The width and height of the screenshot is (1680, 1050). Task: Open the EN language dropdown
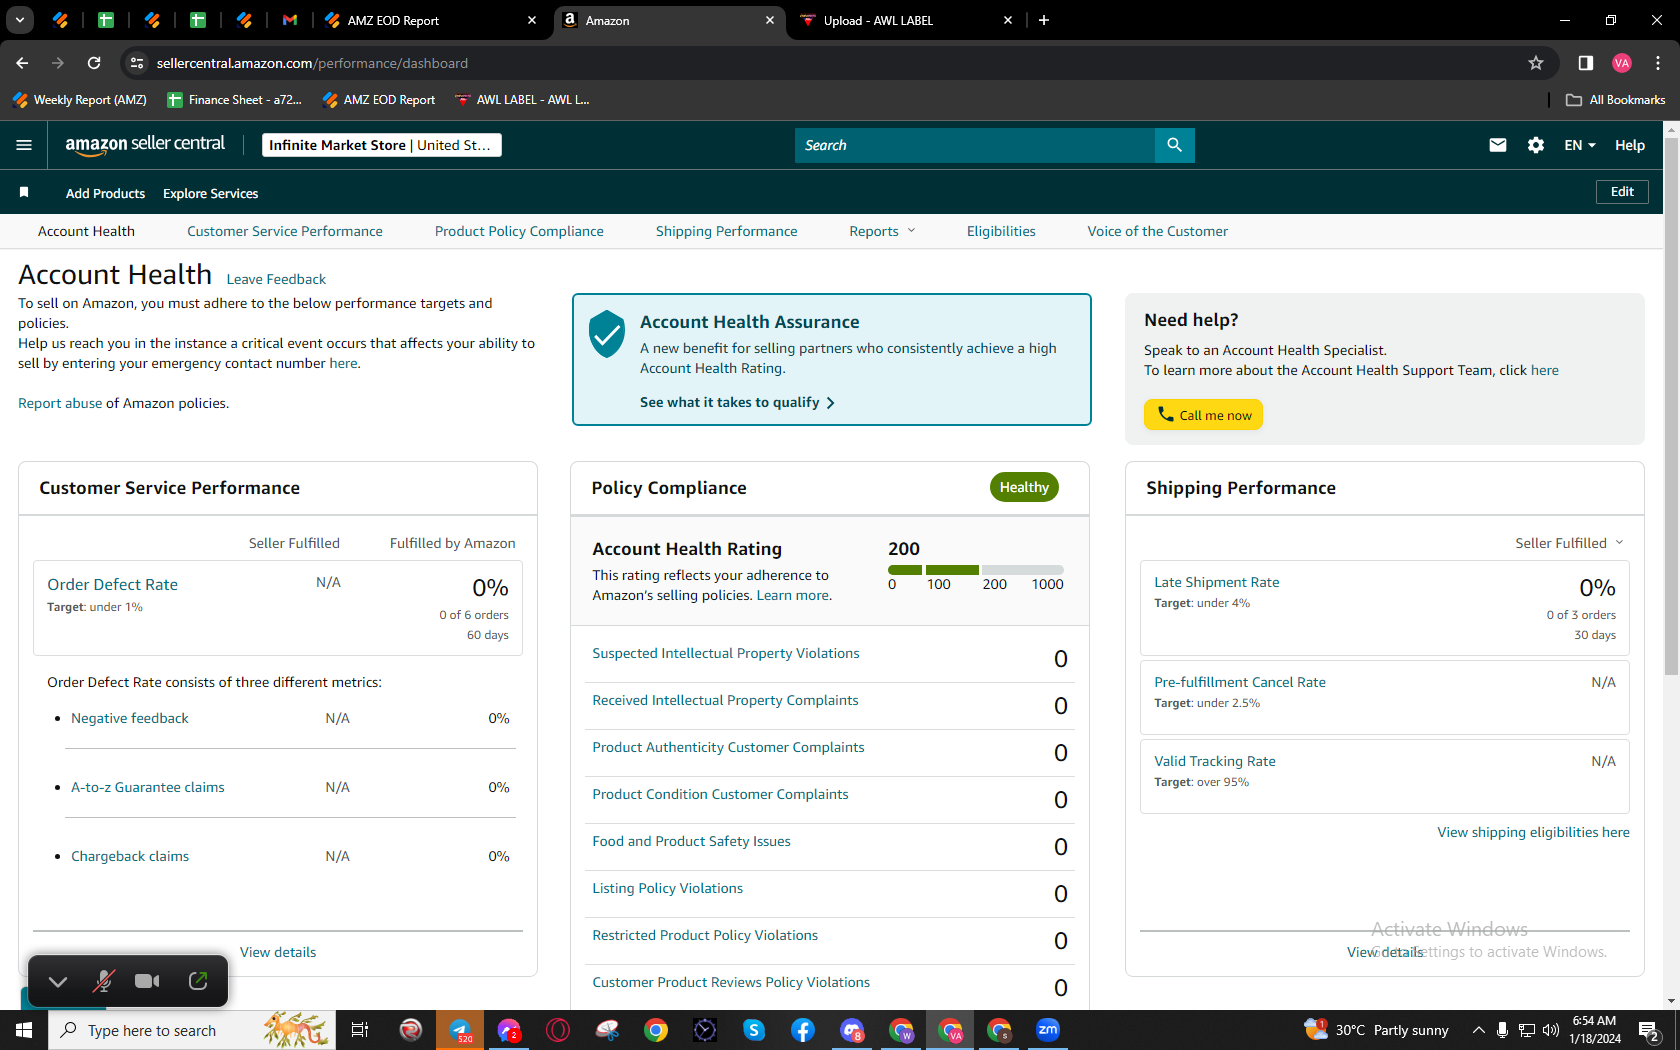click(x=1580, y=145)
